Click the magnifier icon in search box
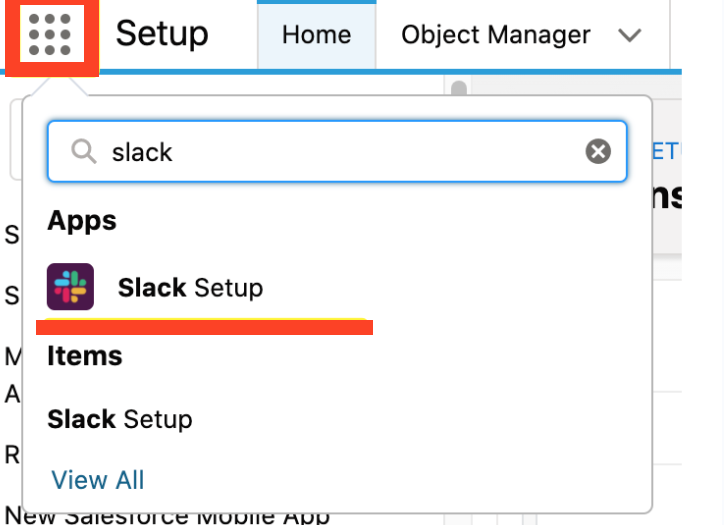This screenshot has width=724, height=525. coord(84,151)
